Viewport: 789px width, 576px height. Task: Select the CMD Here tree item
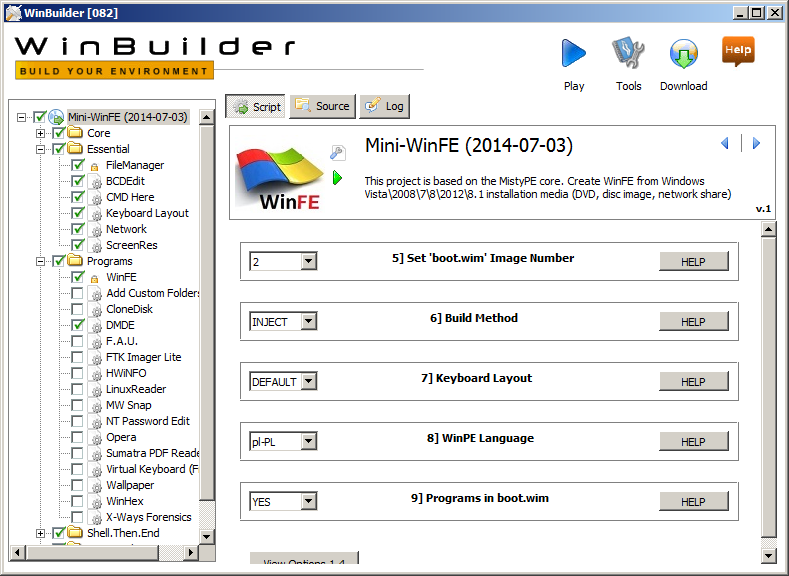click(x=130, y=197)
